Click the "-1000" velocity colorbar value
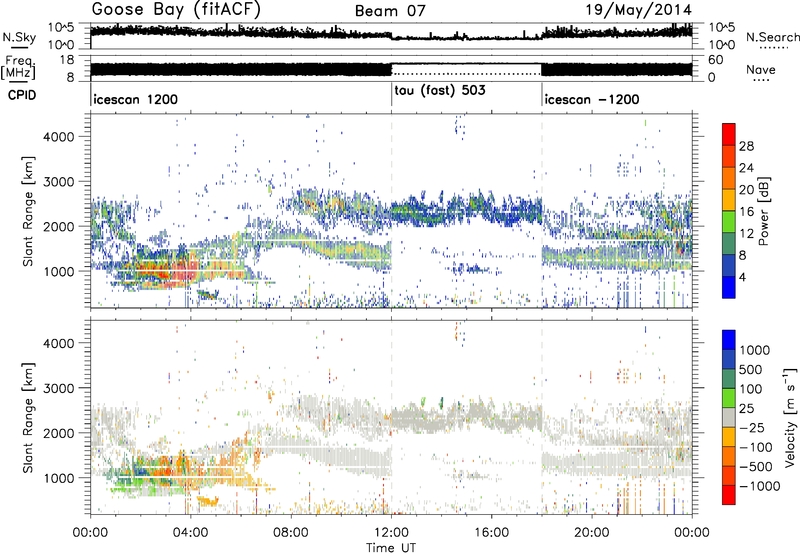 click(760, 486)
